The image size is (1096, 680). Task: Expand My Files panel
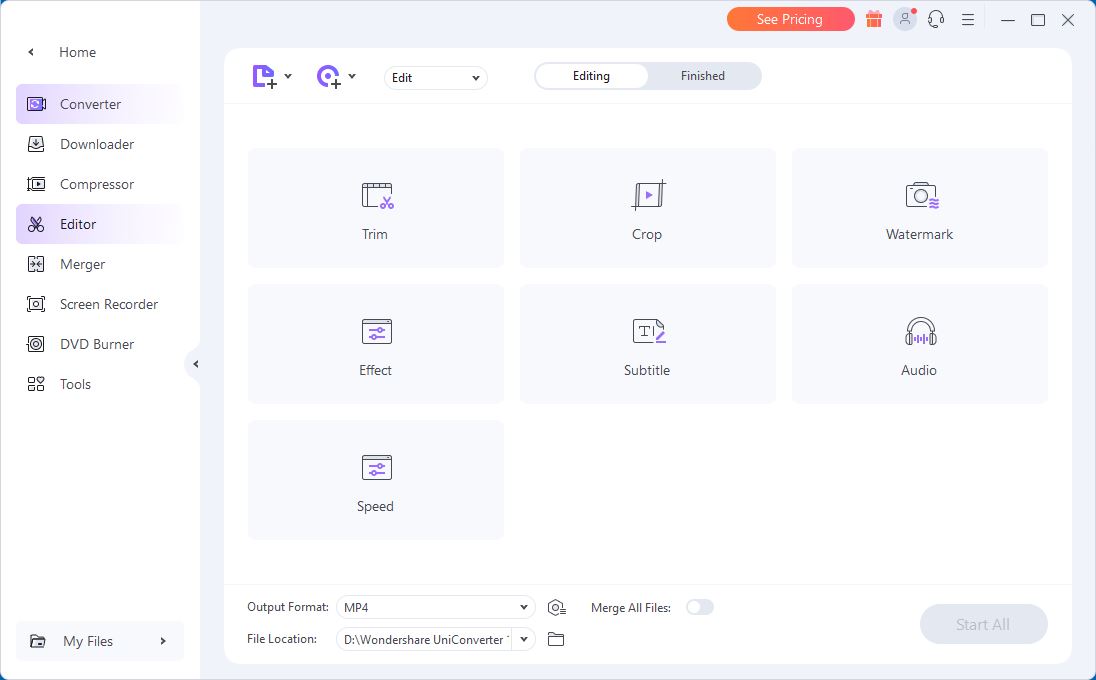(x=99, y=641)
